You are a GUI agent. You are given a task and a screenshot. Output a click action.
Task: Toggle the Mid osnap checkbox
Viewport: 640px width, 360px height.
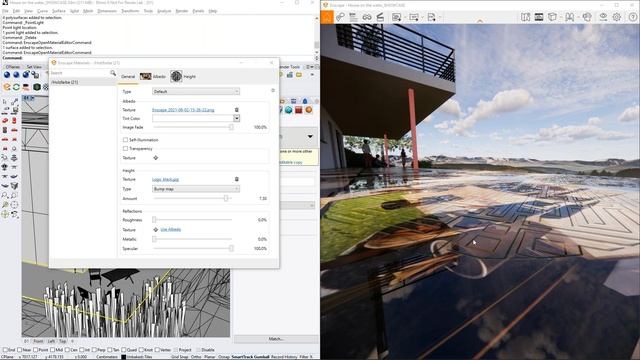(53, 350)
